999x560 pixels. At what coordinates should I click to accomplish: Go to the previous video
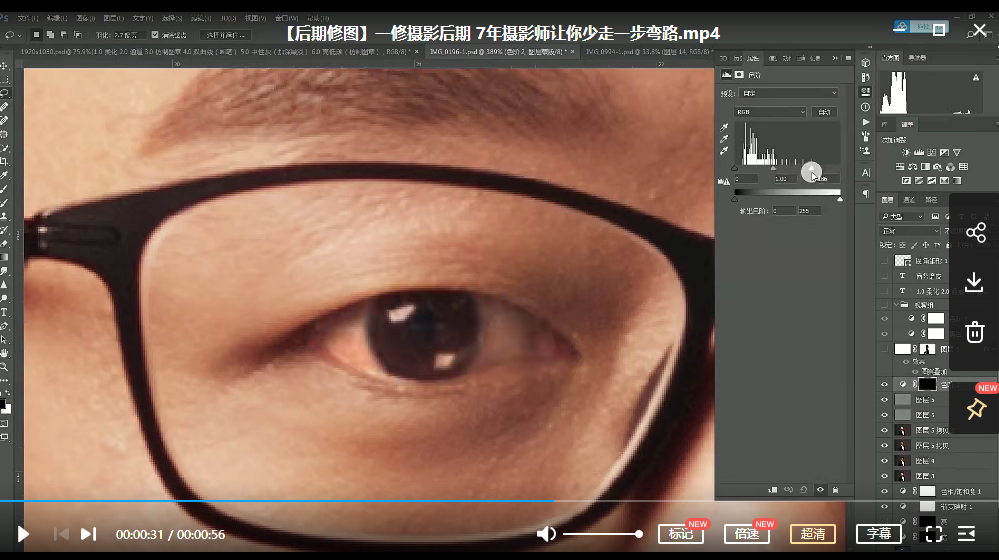[61, 534]
